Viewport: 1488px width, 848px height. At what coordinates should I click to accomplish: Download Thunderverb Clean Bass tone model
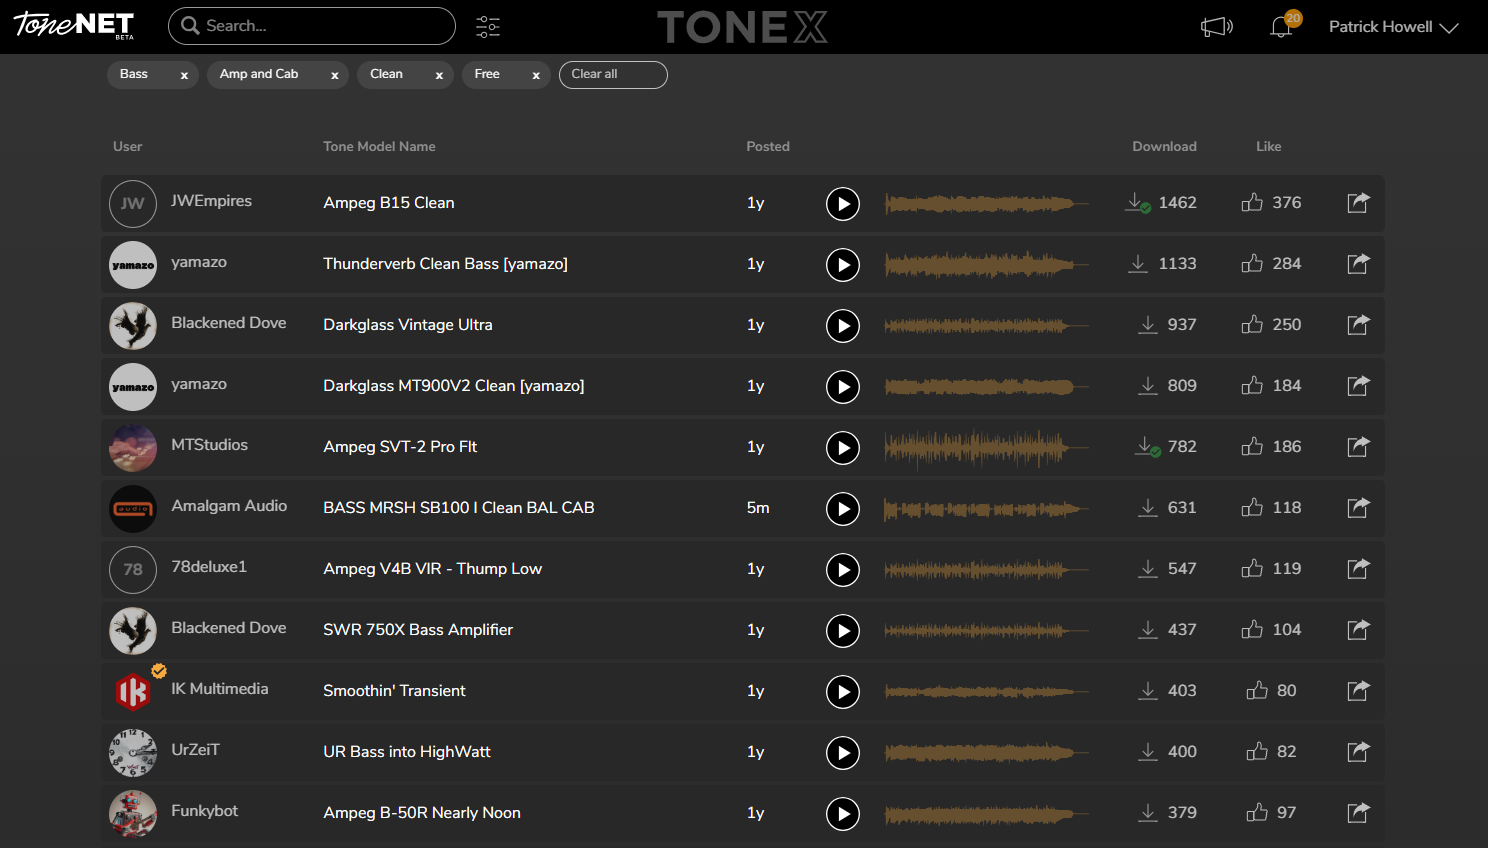[x=1138, y=264]
